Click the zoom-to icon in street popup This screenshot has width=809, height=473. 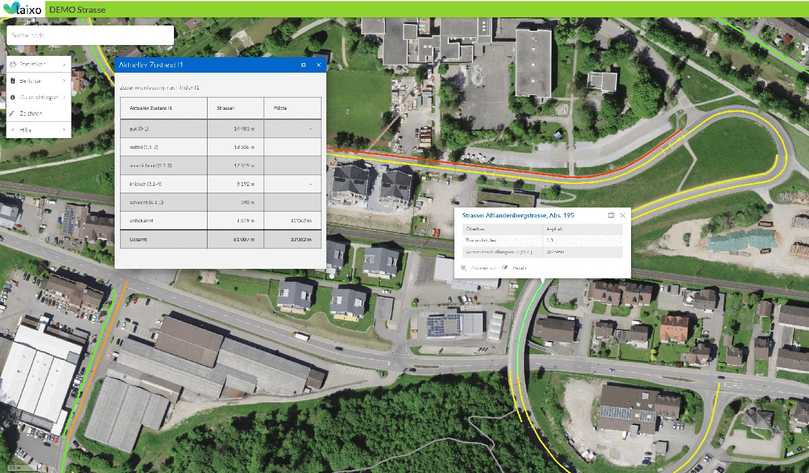click(463, 268)
